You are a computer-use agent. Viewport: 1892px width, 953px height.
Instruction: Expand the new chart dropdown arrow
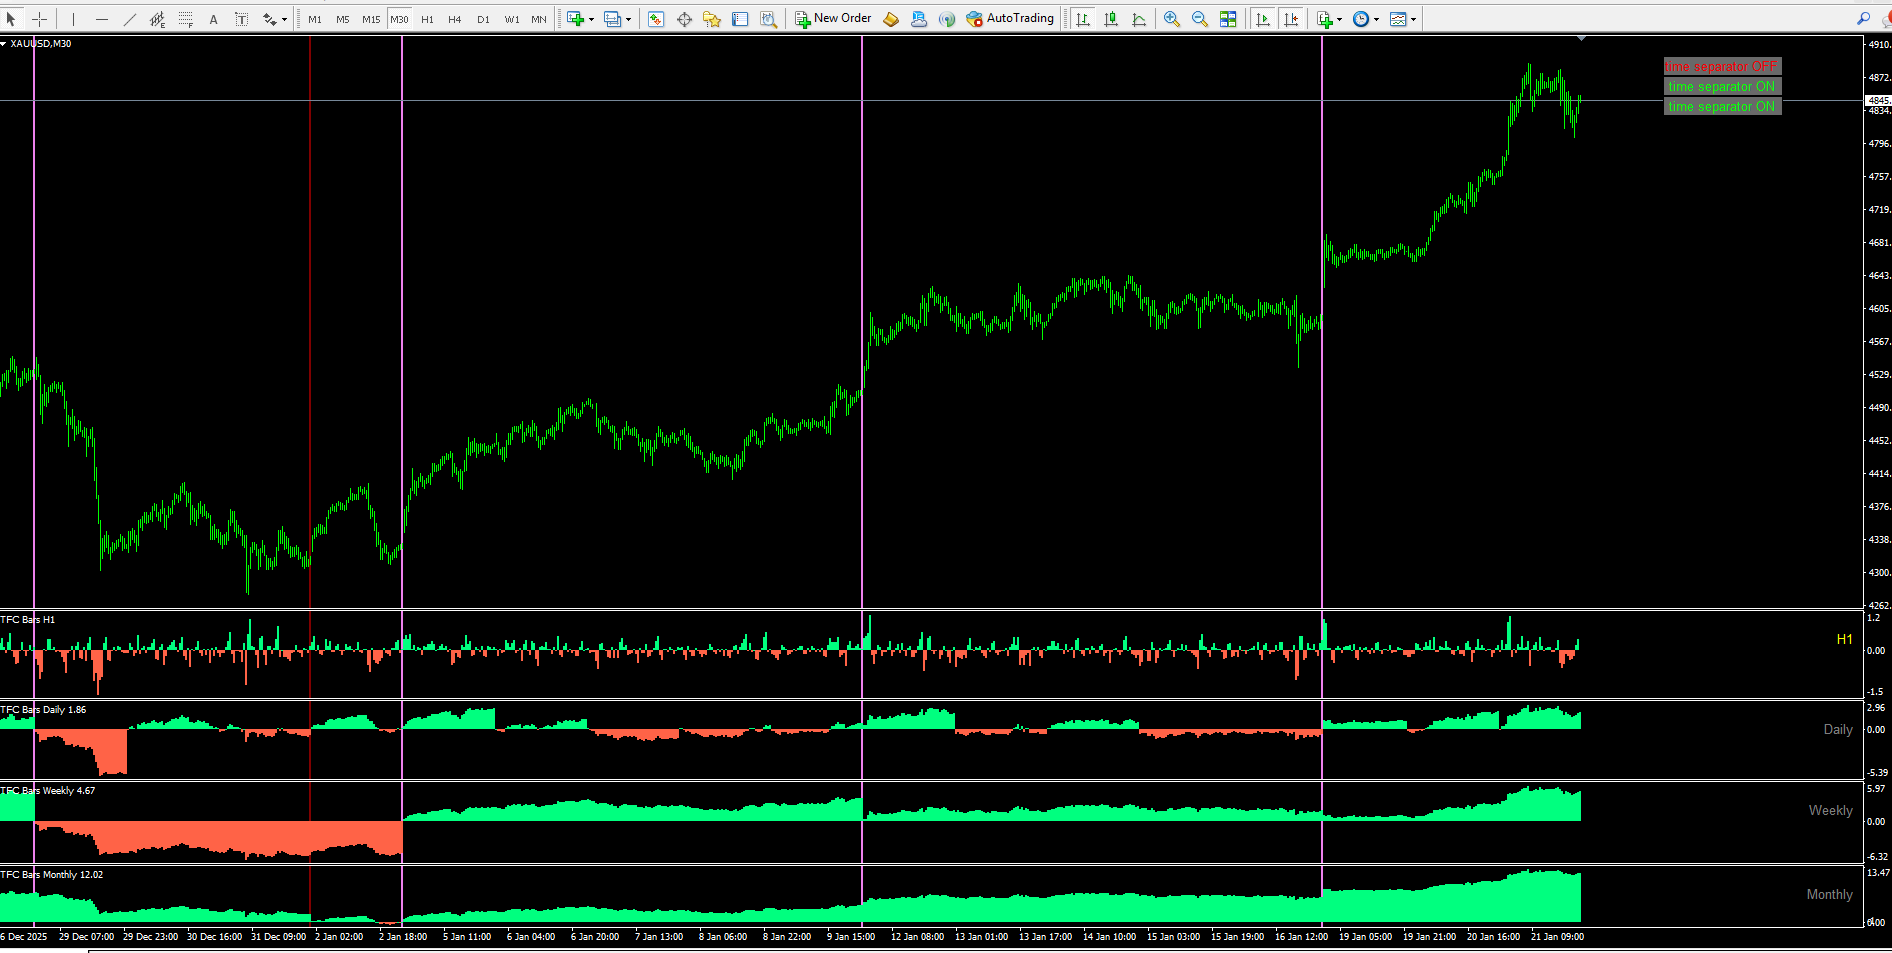tap(591, 19)
